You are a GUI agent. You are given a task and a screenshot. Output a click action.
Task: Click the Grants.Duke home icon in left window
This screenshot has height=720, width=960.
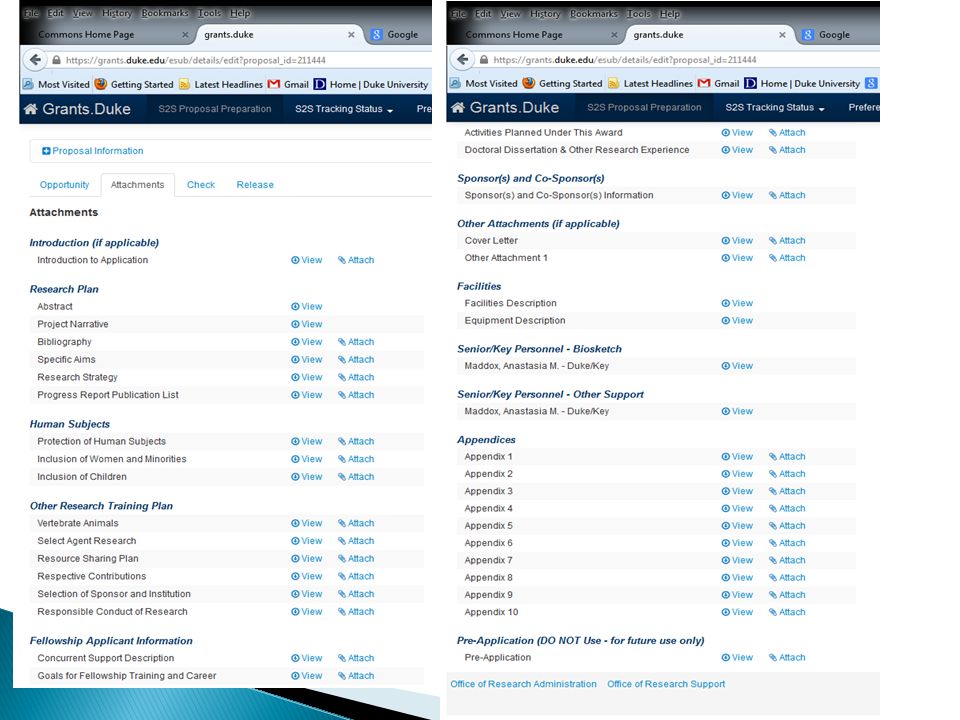pyautogui.click(x=30, y=109)
